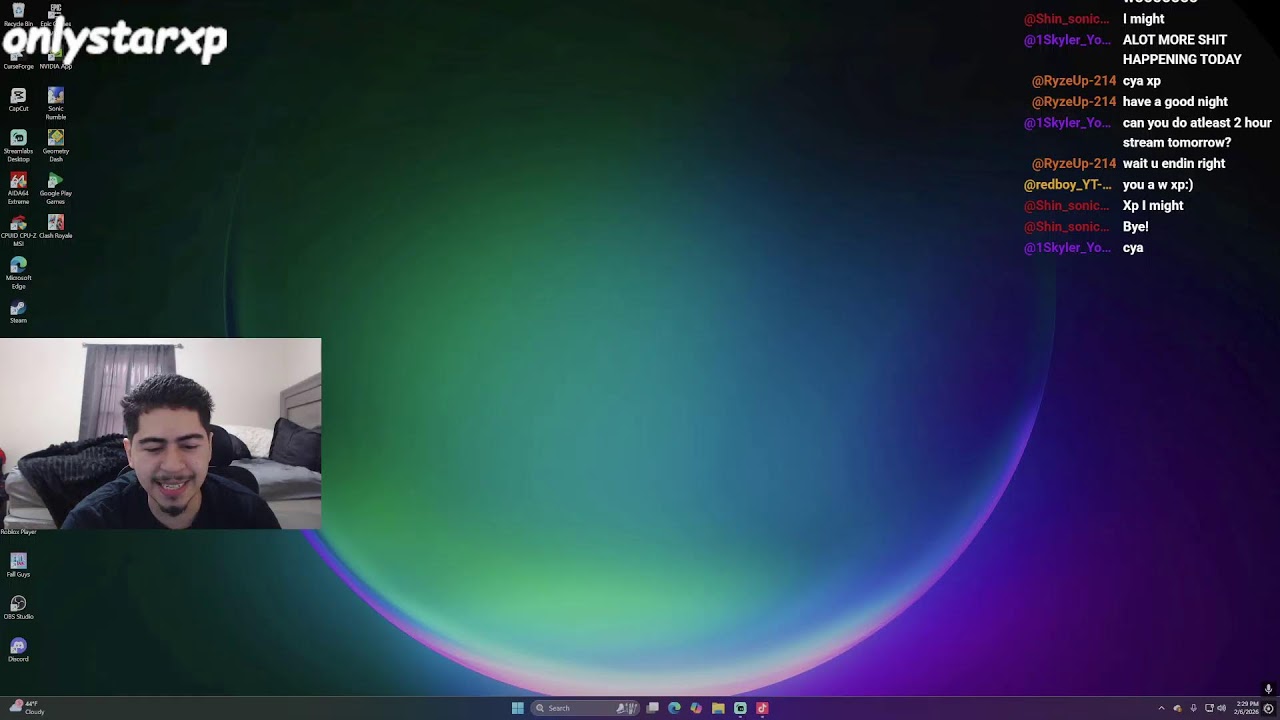1280x720 pixels.
Task: Select the AIDA64 Extreme desktop icon
Action: tap(18, 188)
